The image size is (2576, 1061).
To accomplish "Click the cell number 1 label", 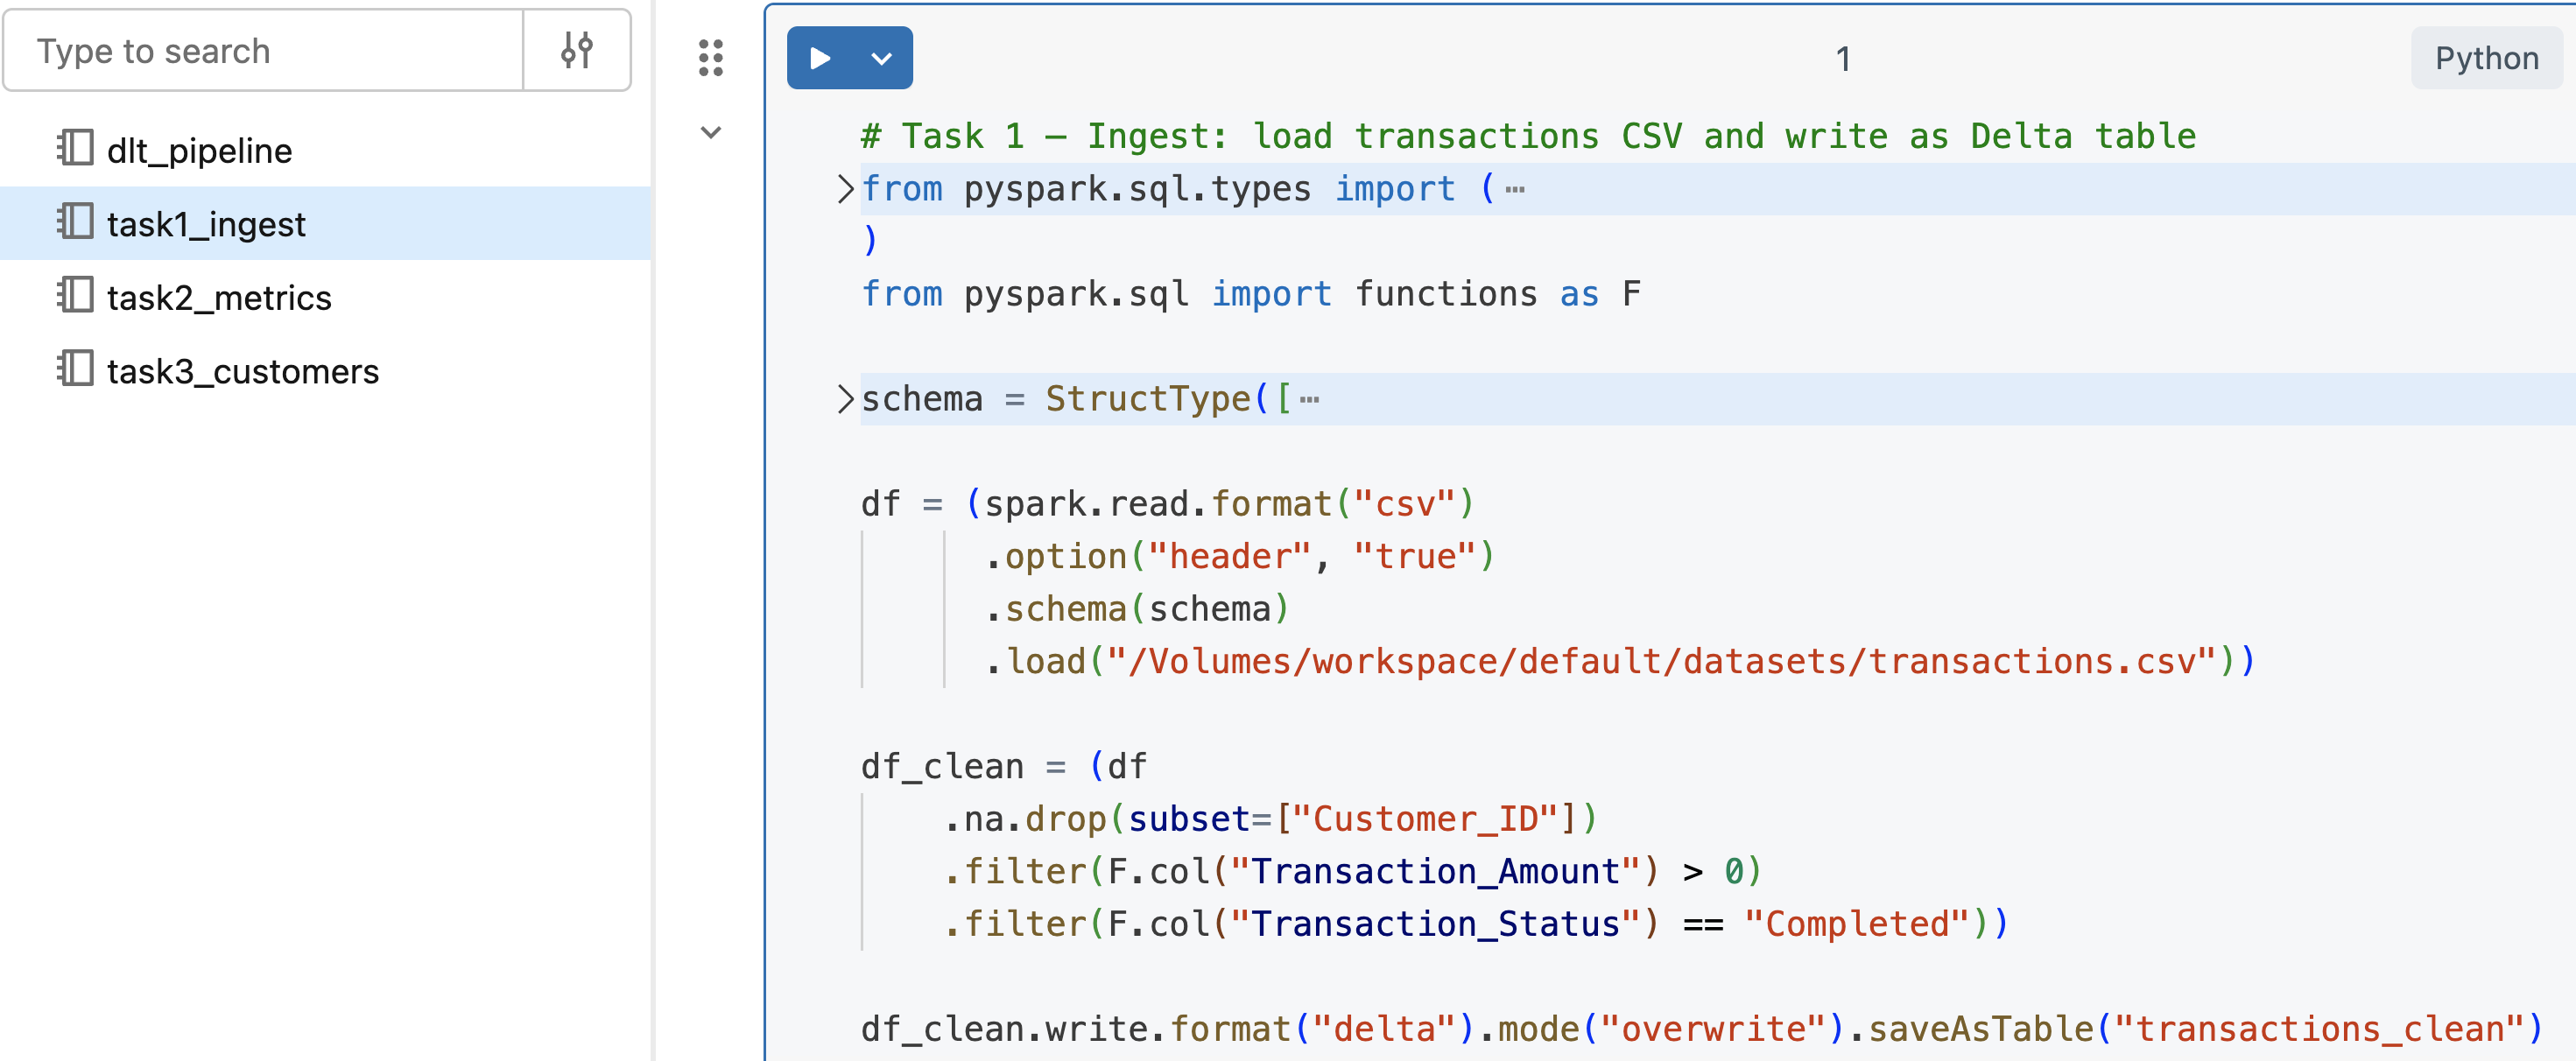I will [x=1843, y=57].
